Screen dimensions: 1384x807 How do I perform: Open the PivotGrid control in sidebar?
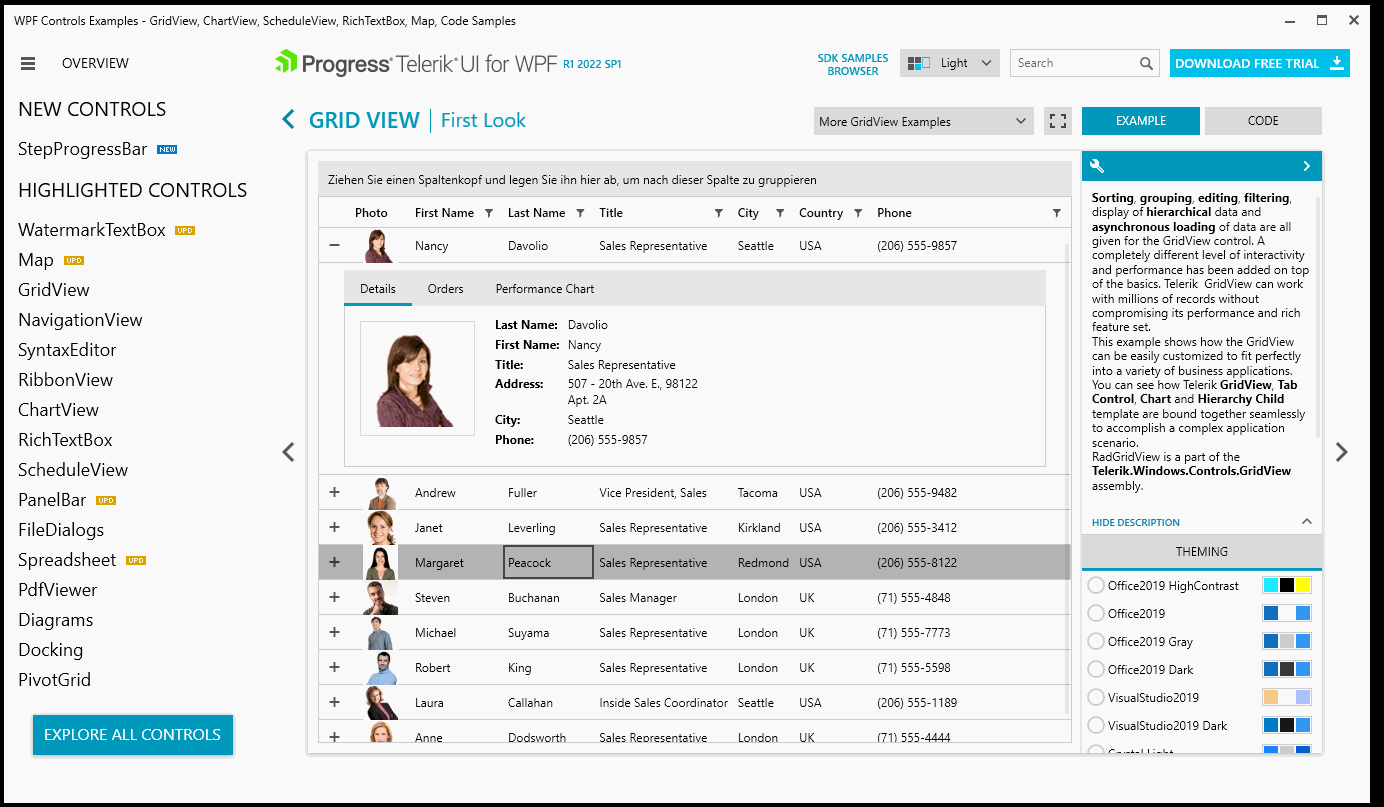click(54, 680)
